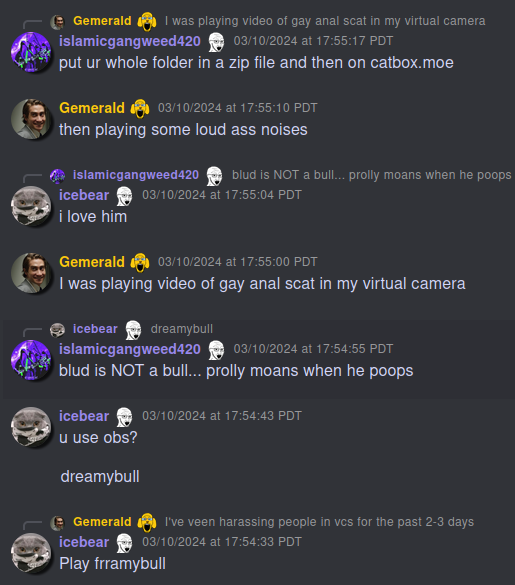Jump to replied message 'blud is NOT a bull...'
The height and width of the screenshot is (585, 515).
(x=372, y=175)
